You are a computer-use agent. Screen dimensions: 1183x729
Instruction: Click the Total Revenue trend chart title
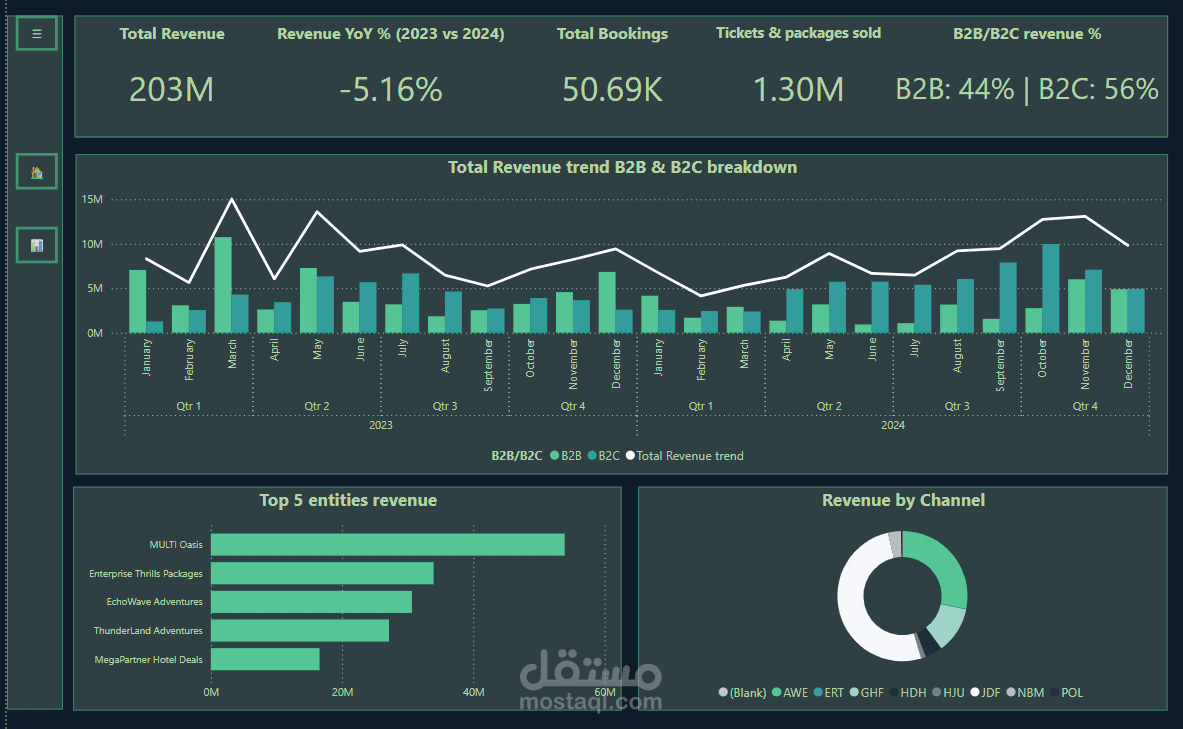click(622, 168)
